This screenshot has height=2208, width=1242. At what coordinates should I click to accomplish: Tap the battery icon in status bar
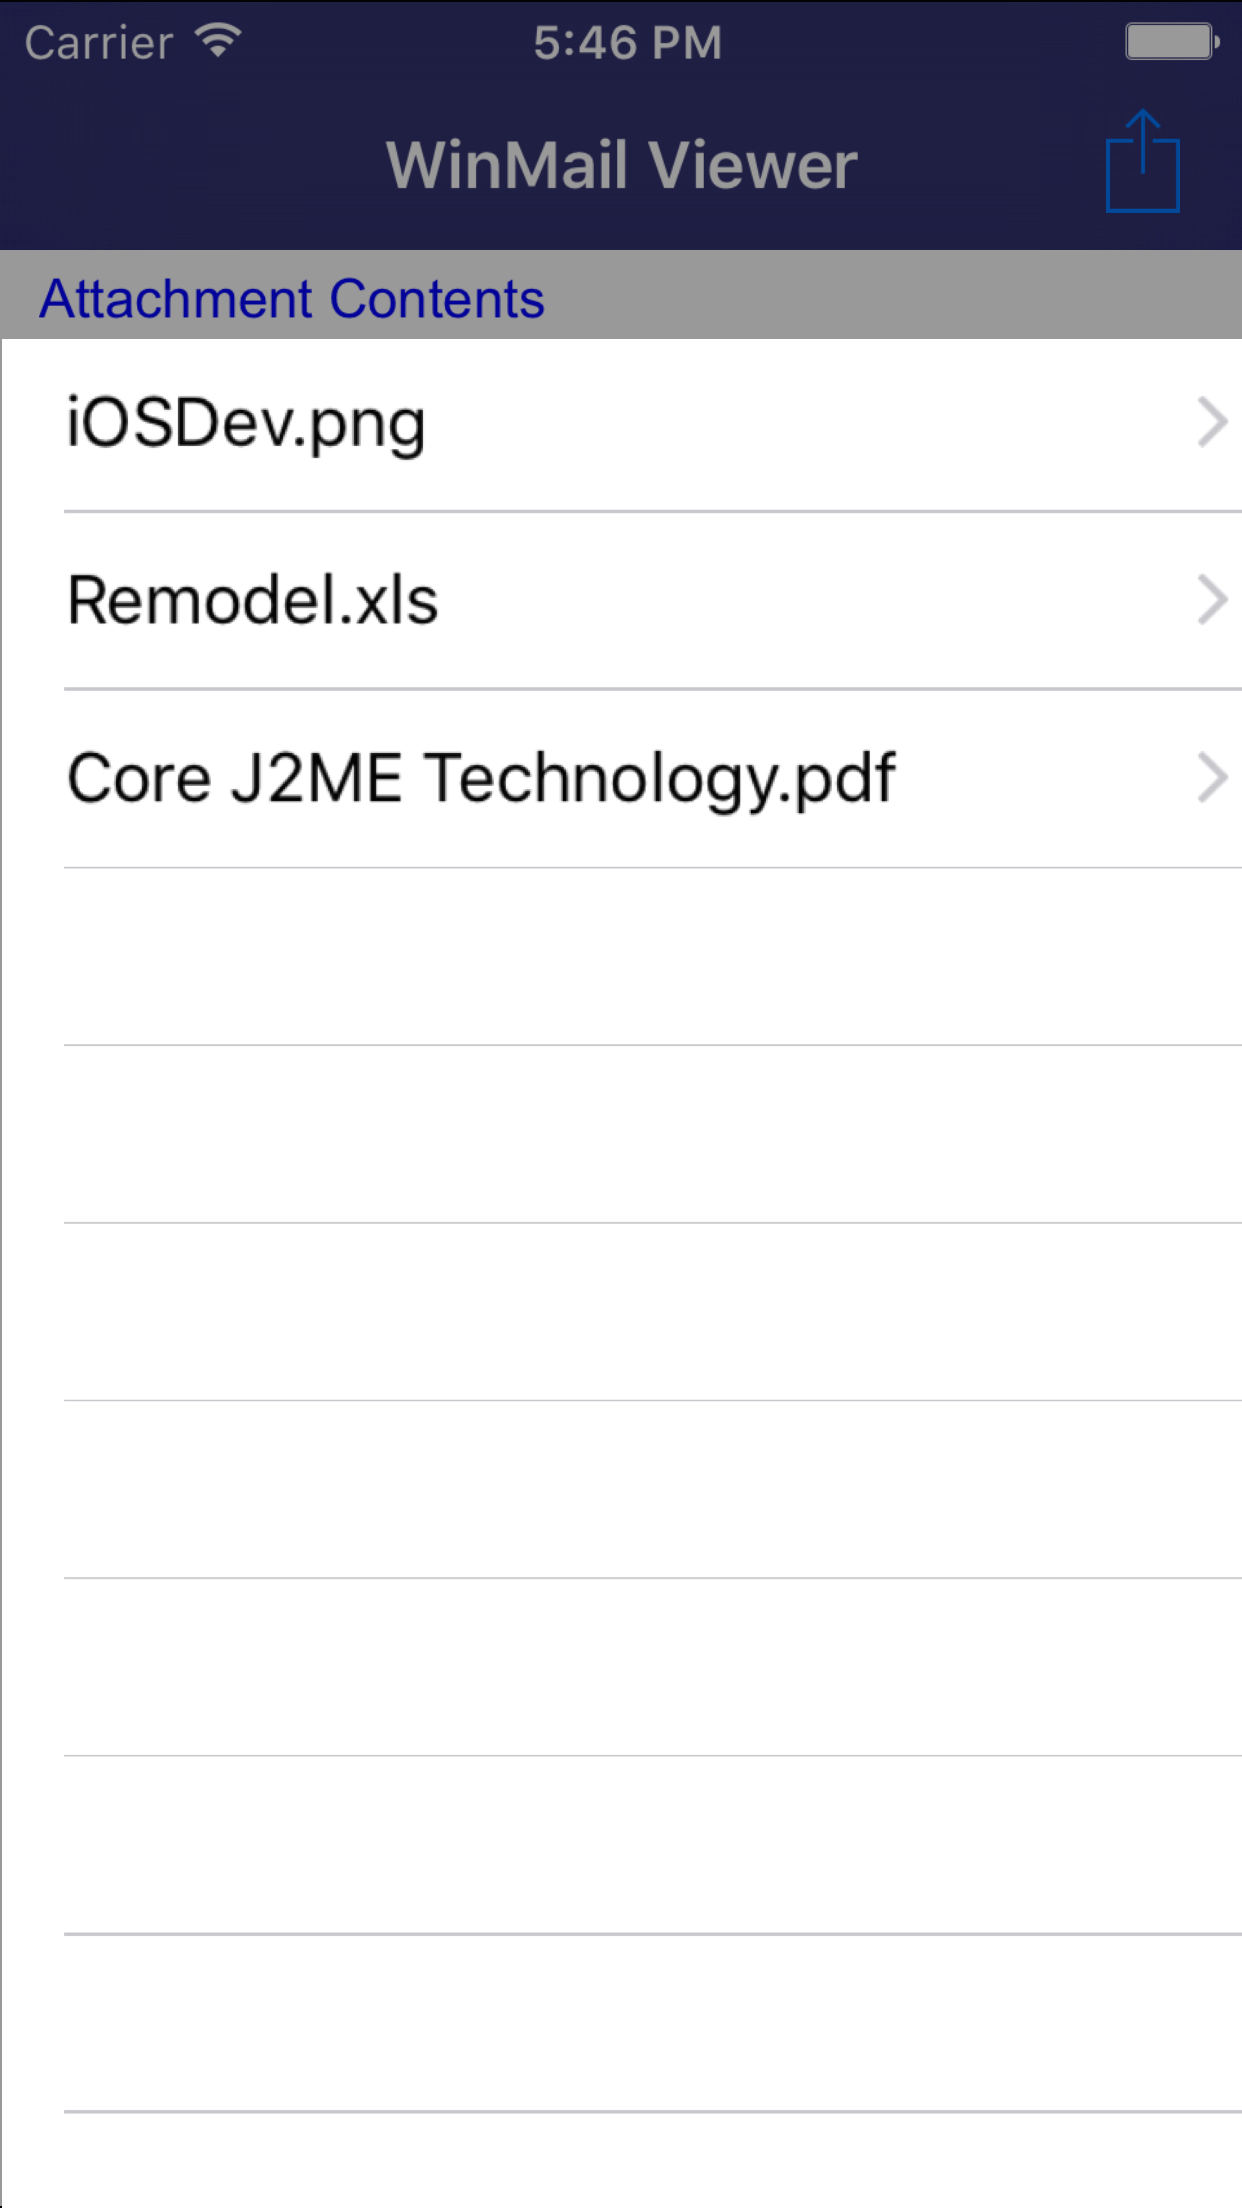[x=1170, y=40]
